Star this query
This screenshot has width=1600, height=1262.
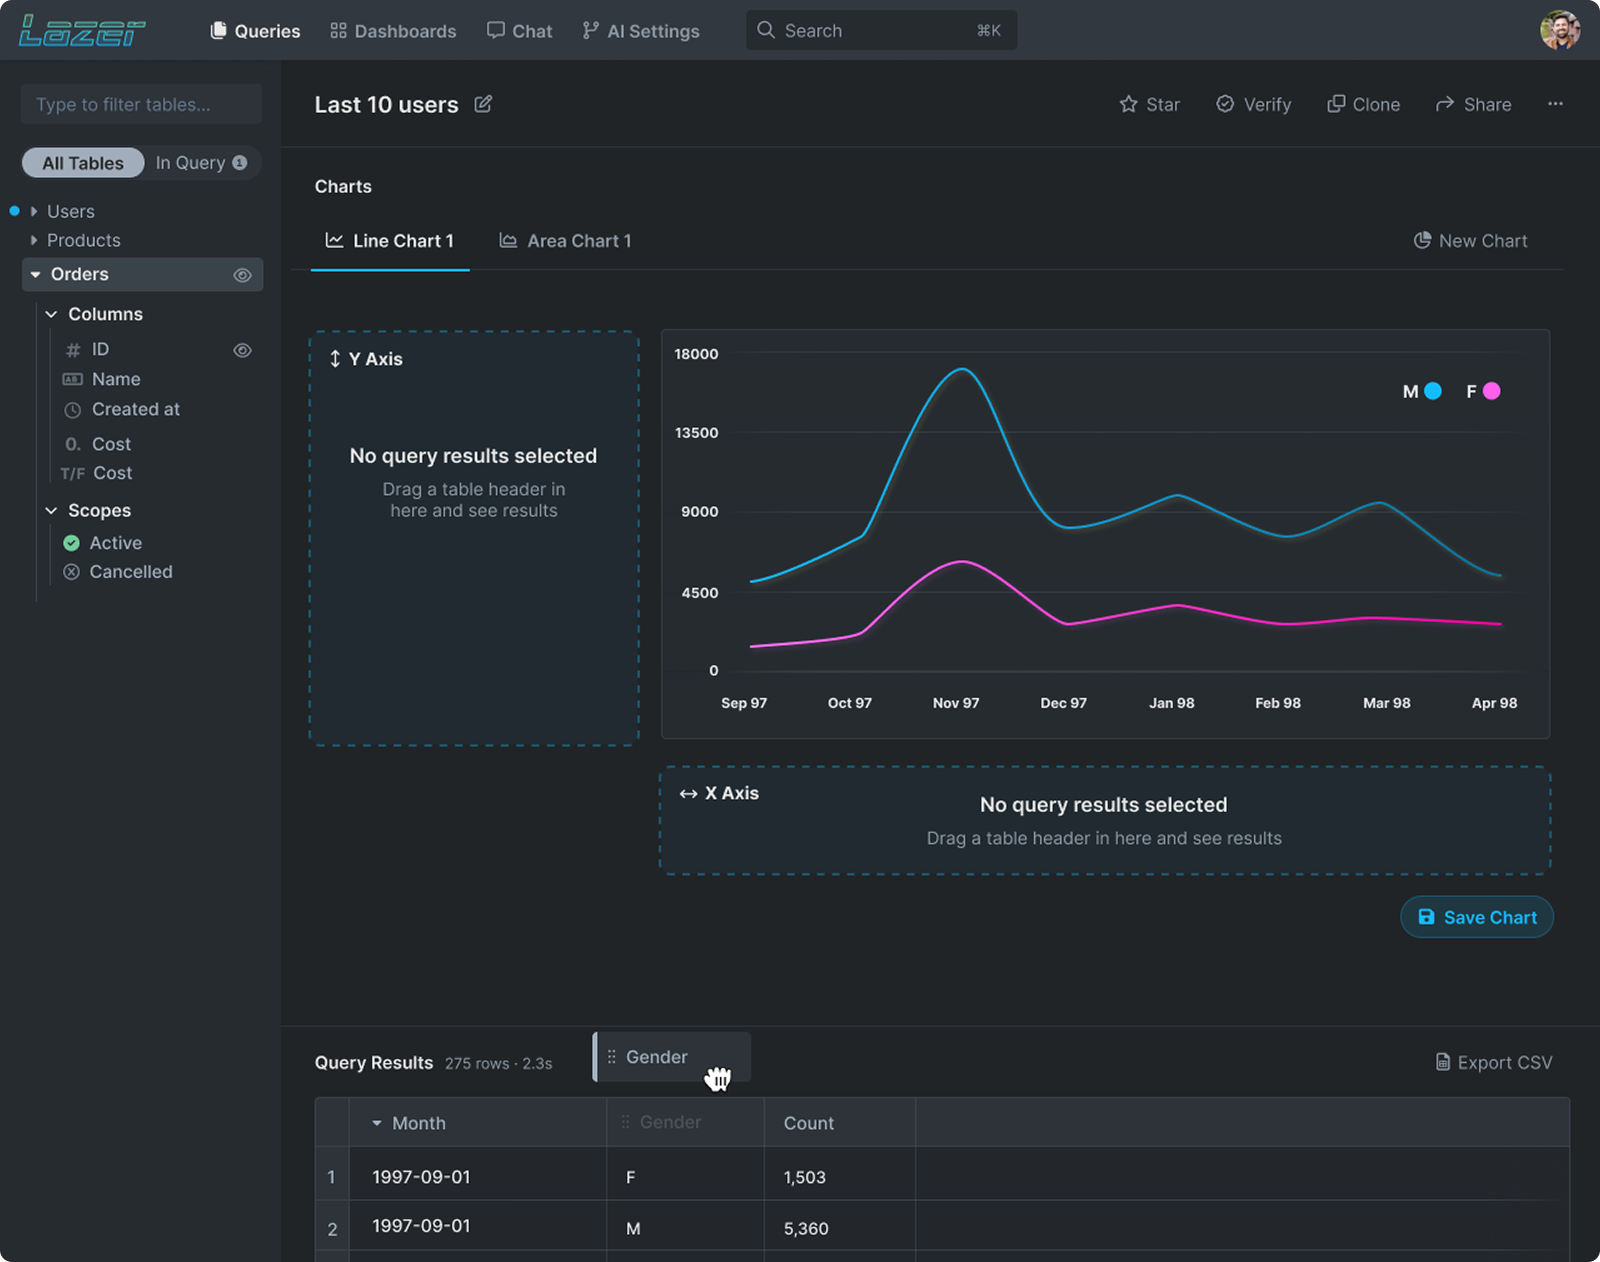[x=1149, y=104]
